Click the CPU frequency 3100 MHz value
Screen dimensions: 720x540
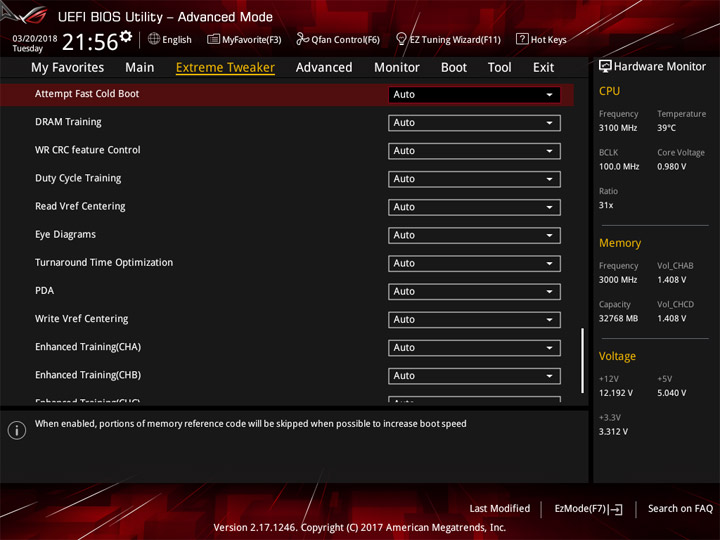618,128
